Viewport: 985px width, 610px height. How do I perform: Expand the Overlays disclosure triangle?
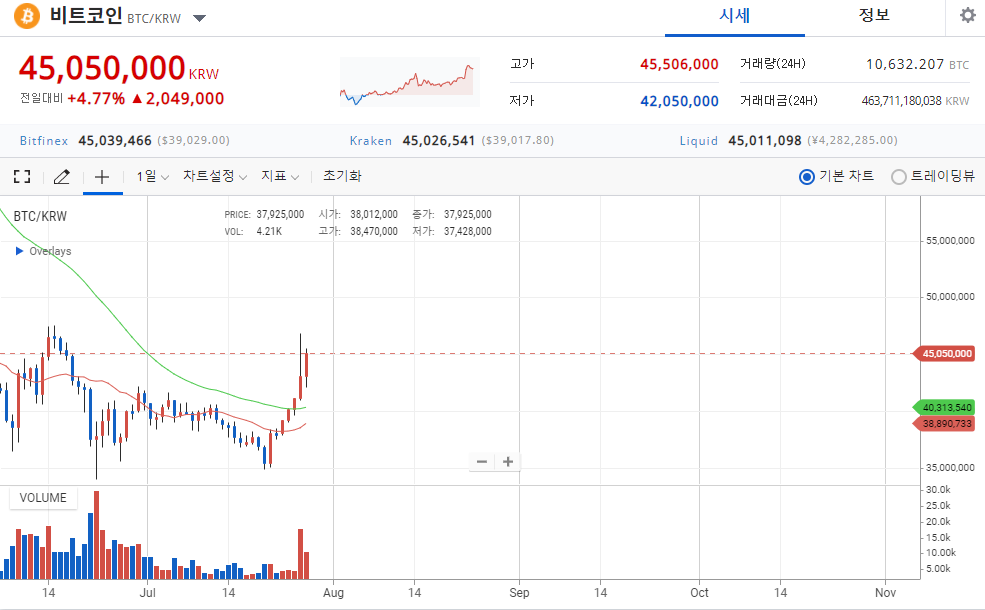point(19,251)
